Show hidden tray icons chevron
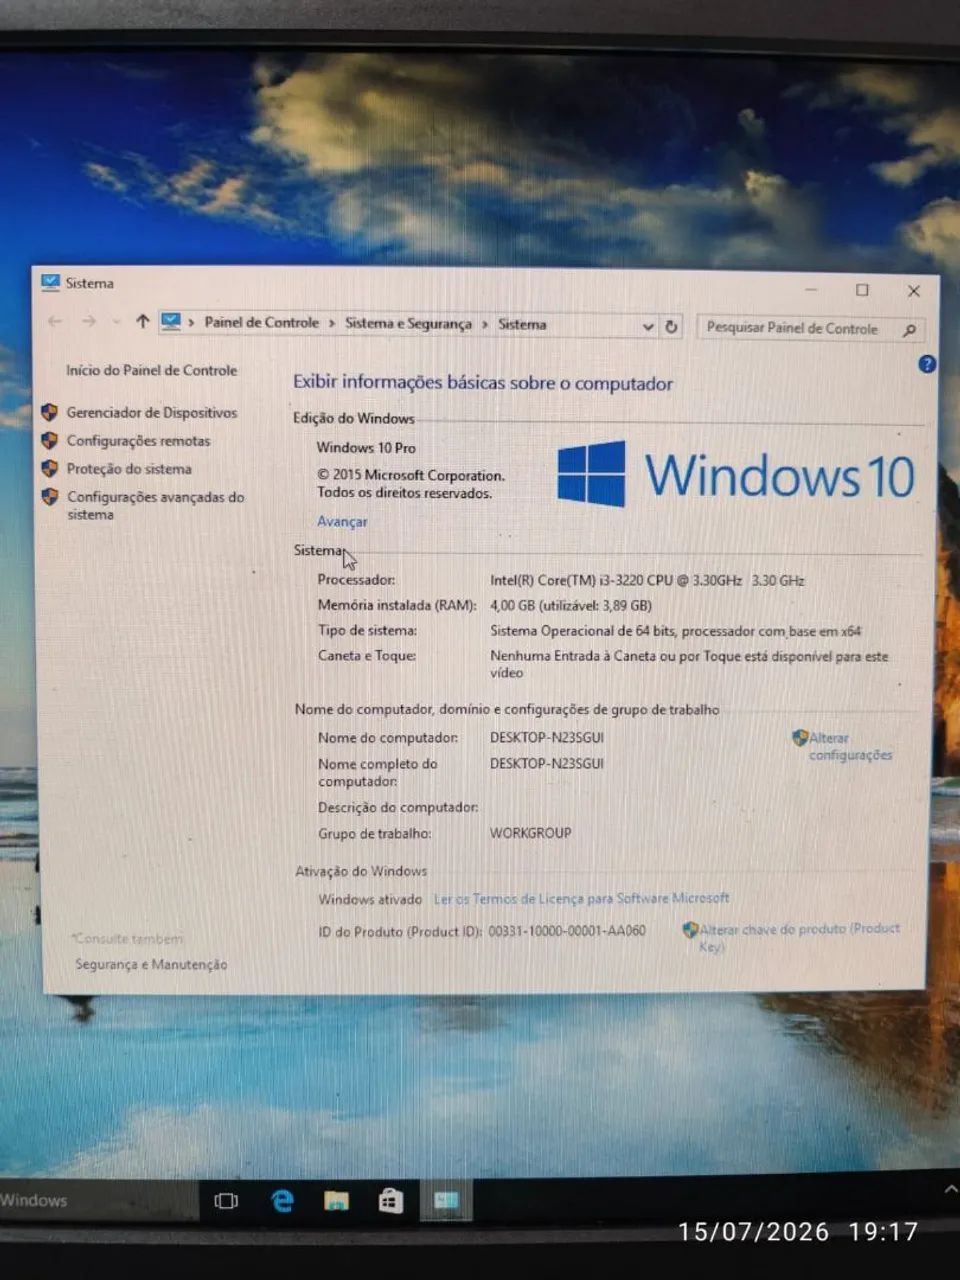 951,1189
